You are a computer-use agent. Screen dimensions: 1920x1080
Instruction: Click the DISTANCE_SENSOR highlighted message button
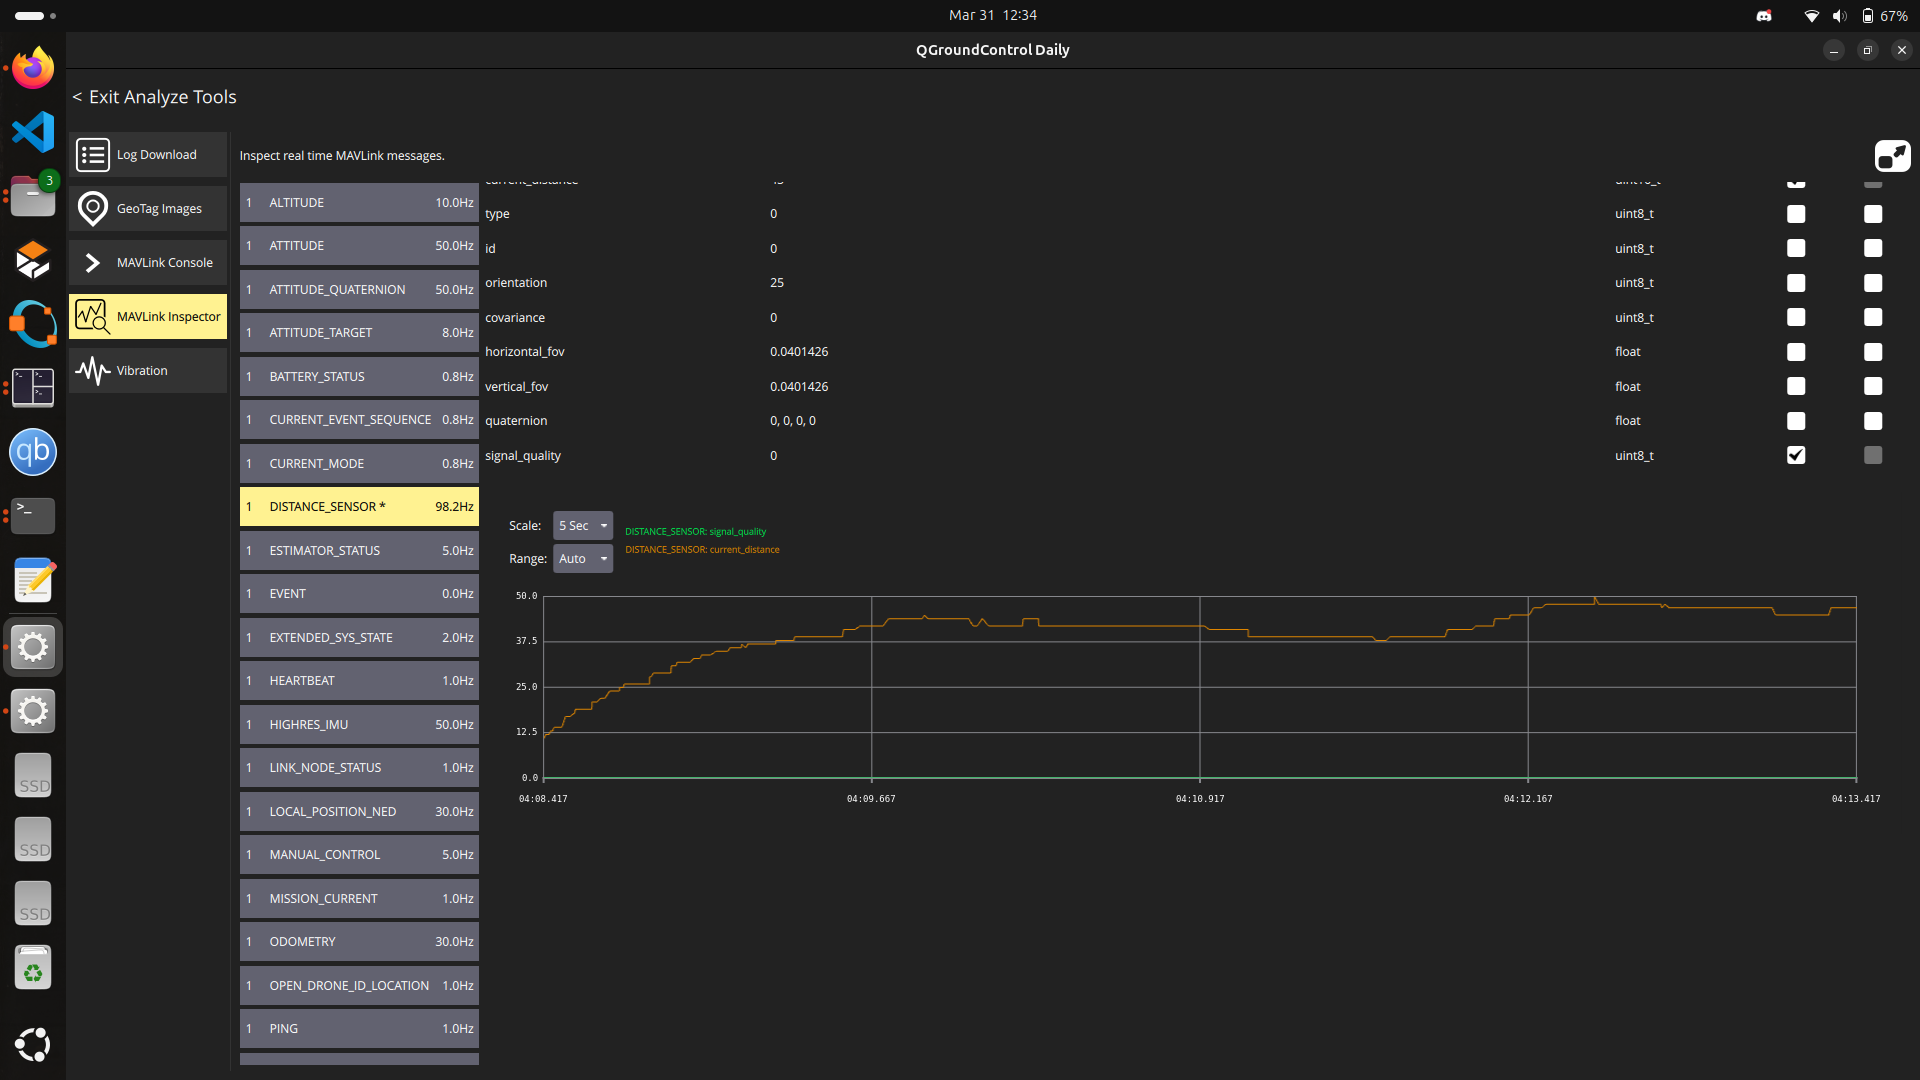pyautogui.click(x=359, y=507)
